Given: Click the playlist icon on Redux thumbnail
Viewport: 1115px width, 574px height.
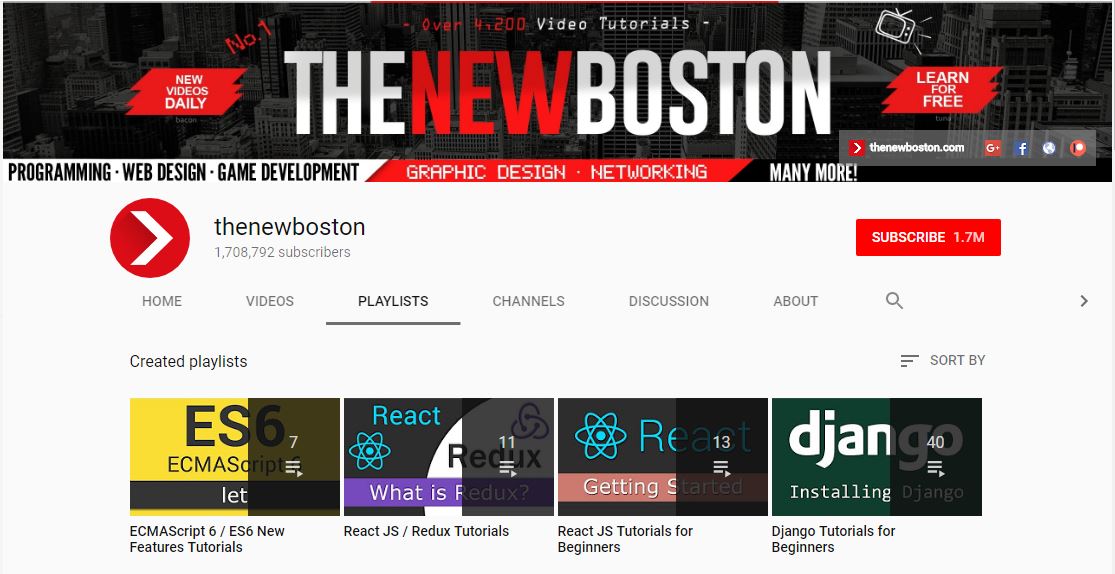Looking at the screenshot, I should 507,468.
